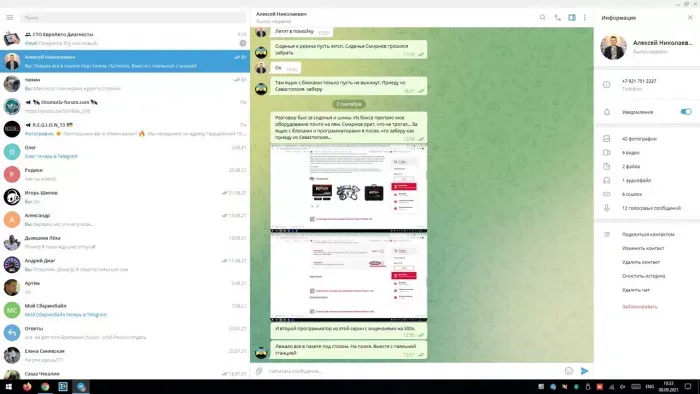The image size is (700, 394).
Task: Open the Windows Start menu
Action: coord(8,386)
